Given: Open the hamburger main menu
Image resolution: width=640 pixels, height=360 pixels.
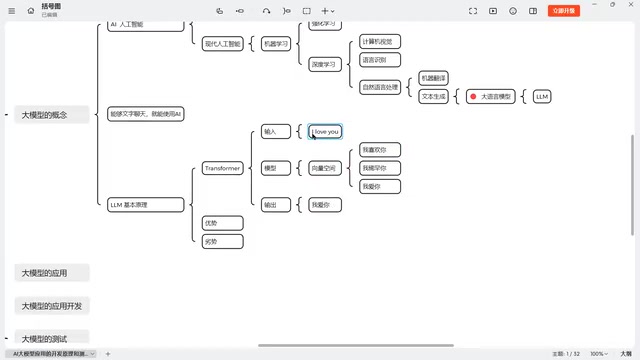Looking at the screenshot, I should pos(11,11).
